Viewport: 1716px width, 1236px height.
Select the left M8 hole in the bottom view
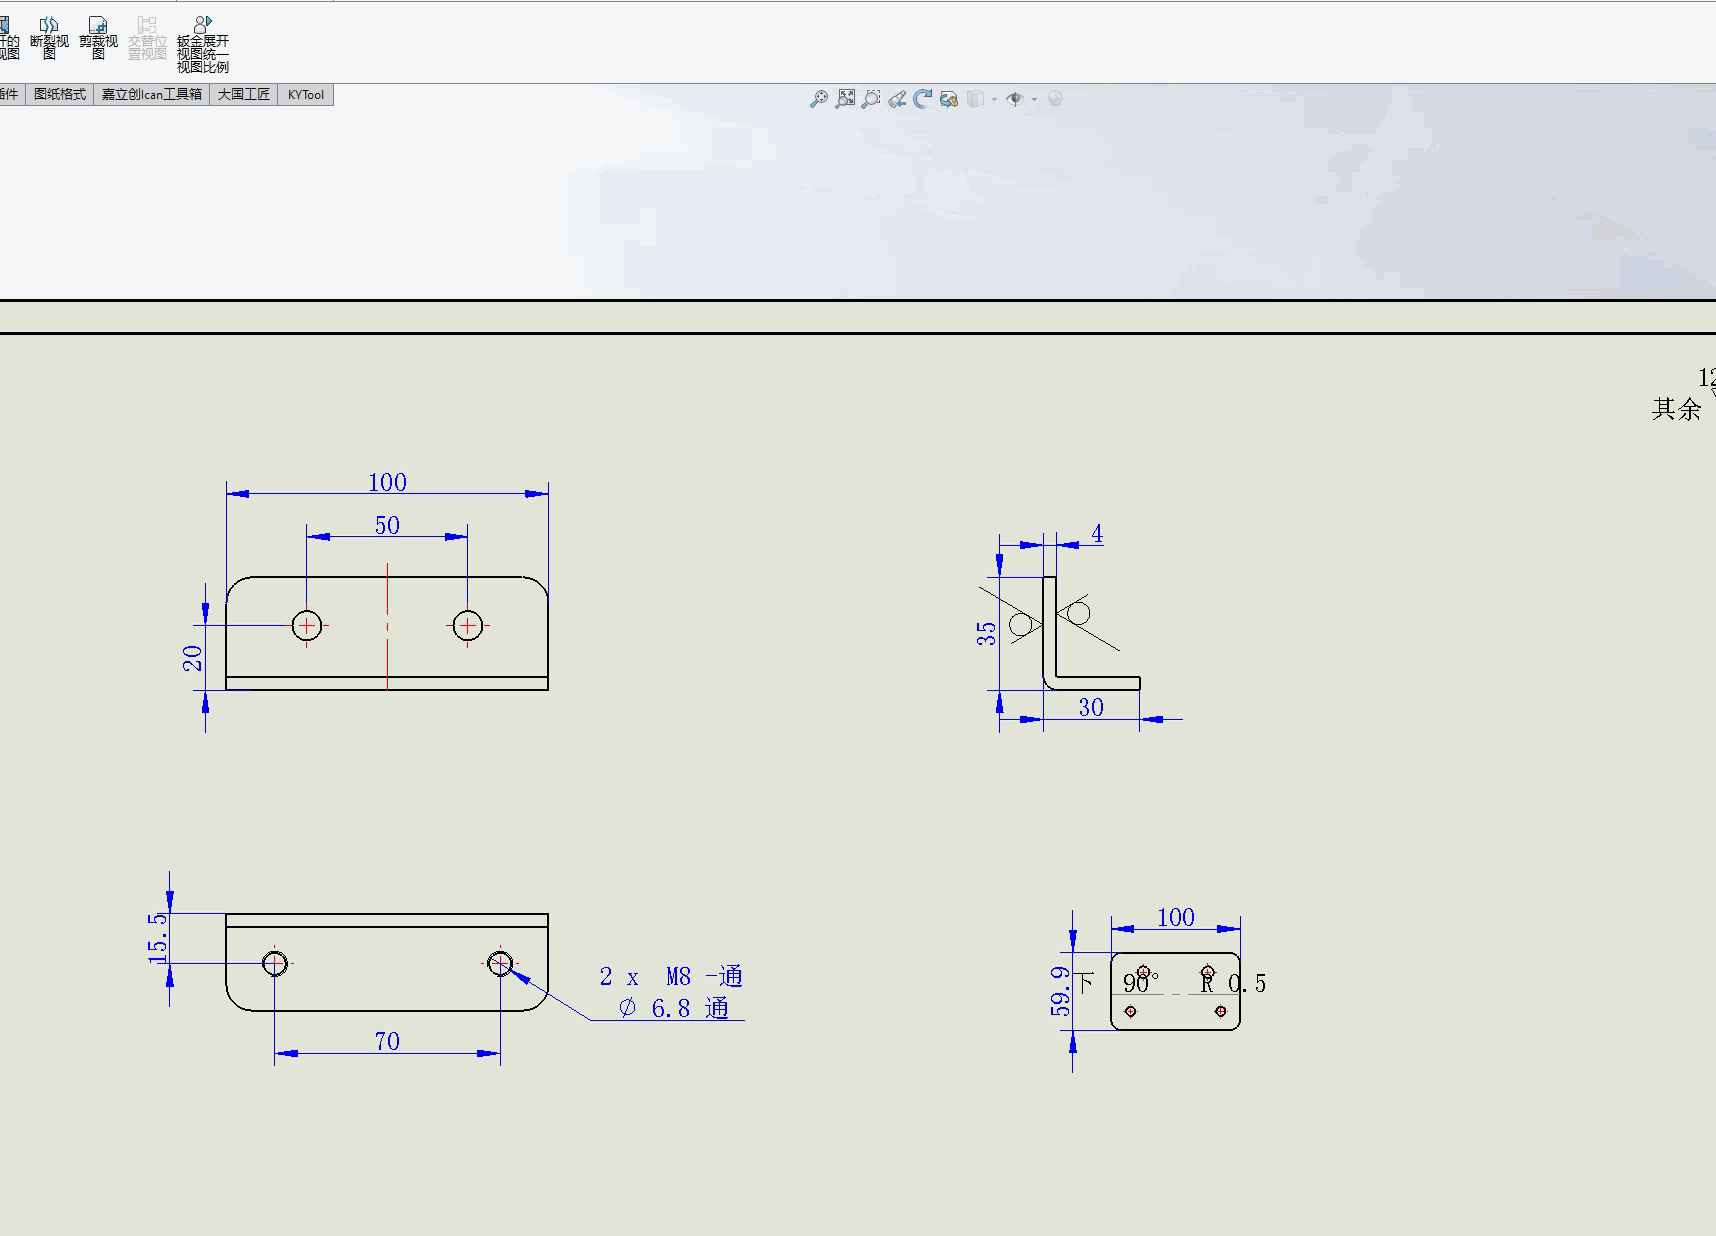pyautogui.click(x=275, y=964)
